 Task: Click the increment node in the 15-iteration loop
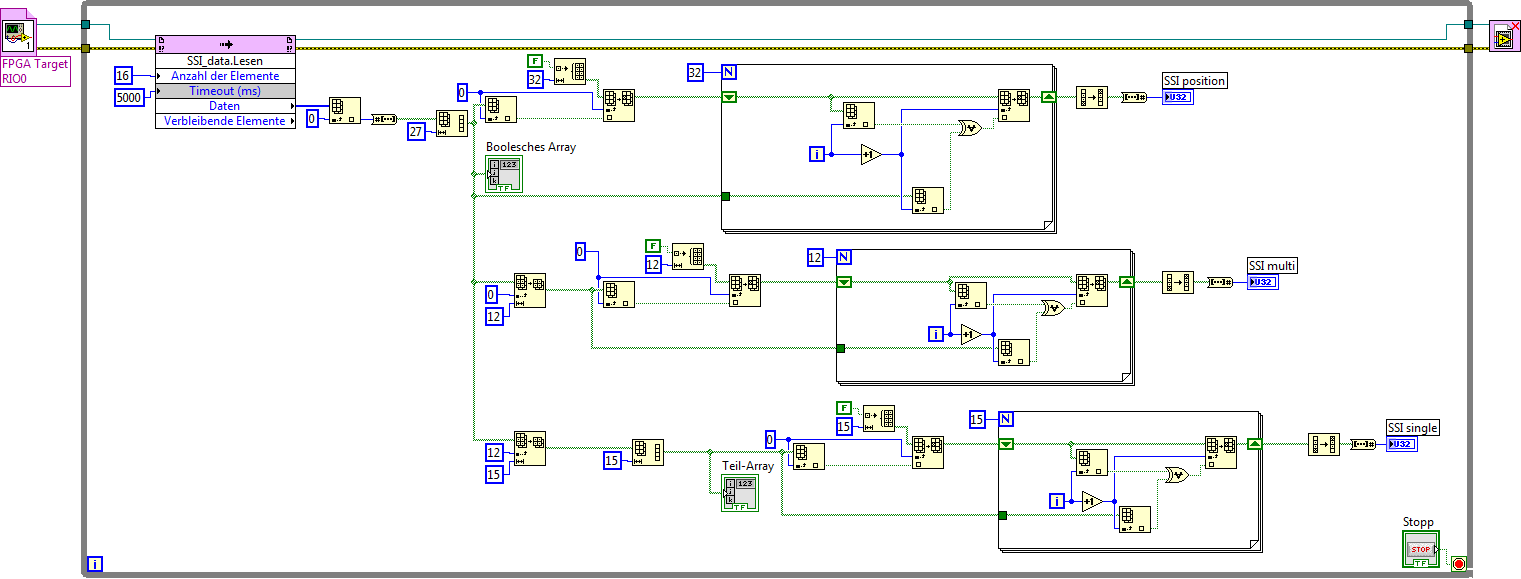1092,500
